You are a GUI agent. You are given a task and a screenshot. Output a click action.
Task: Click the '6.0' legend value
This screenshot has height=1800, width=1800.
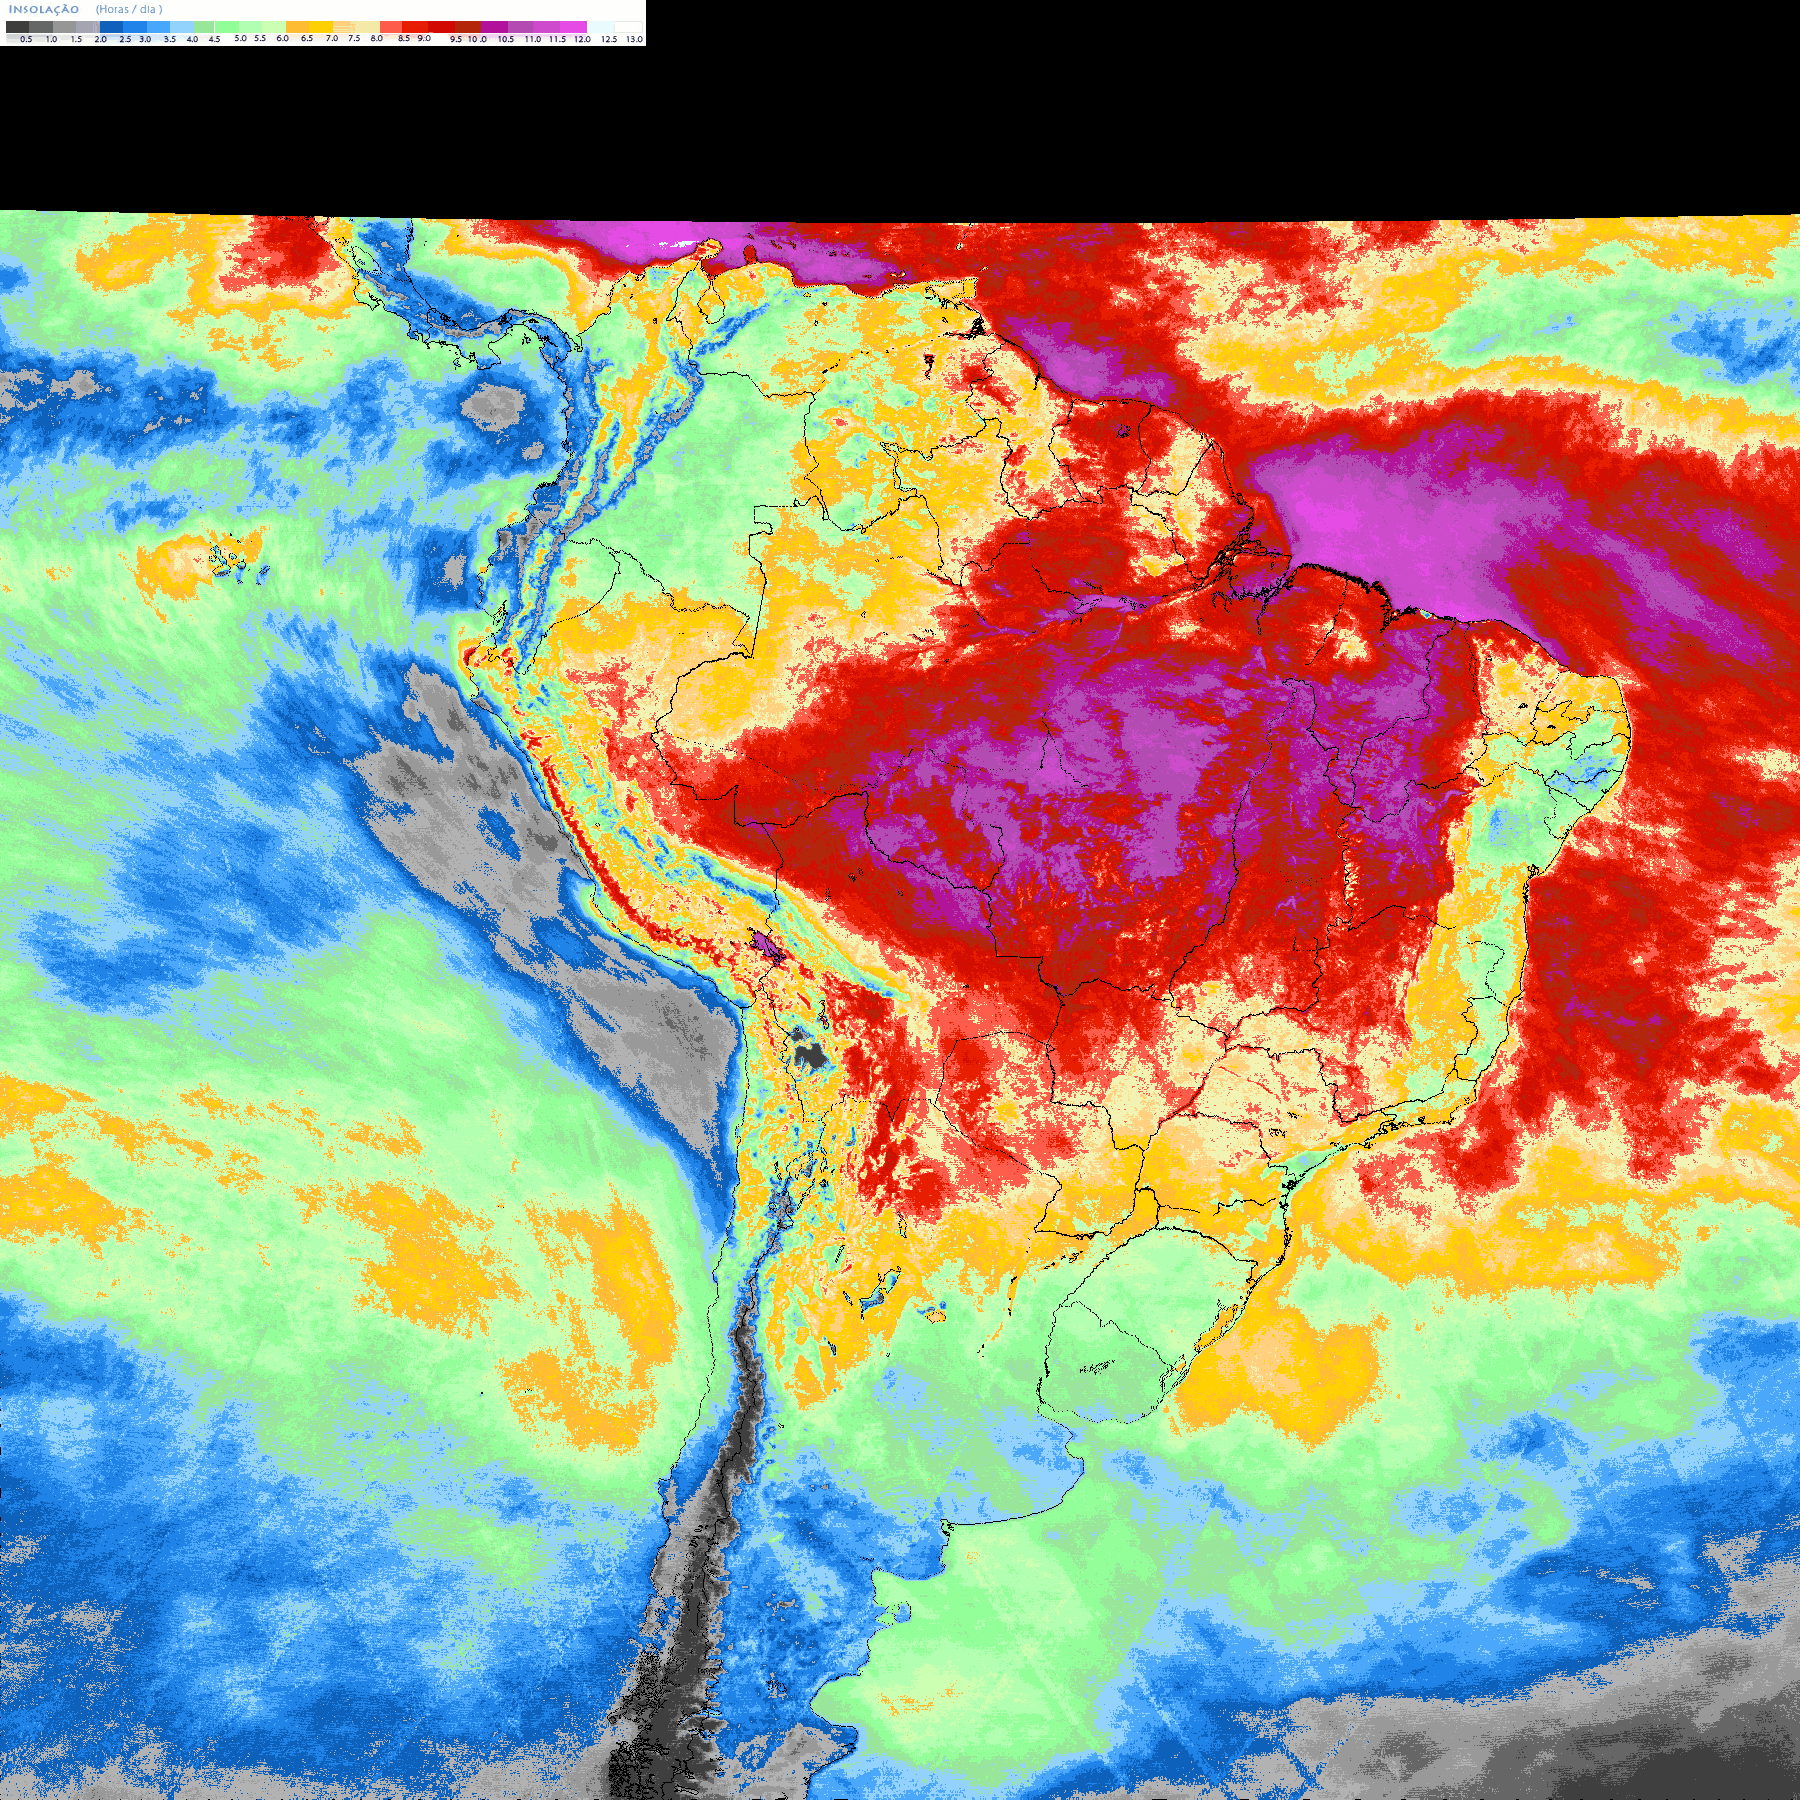click(282, 38)
